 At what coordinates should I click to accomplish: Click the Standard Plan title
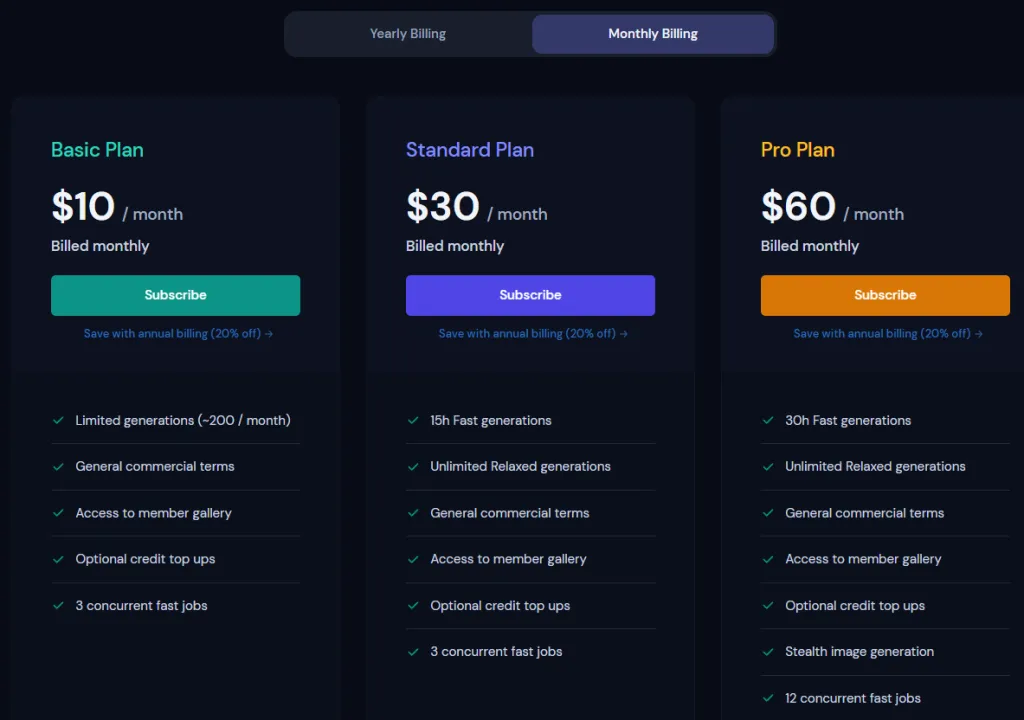pyautogui.click(x=470, y=150)
